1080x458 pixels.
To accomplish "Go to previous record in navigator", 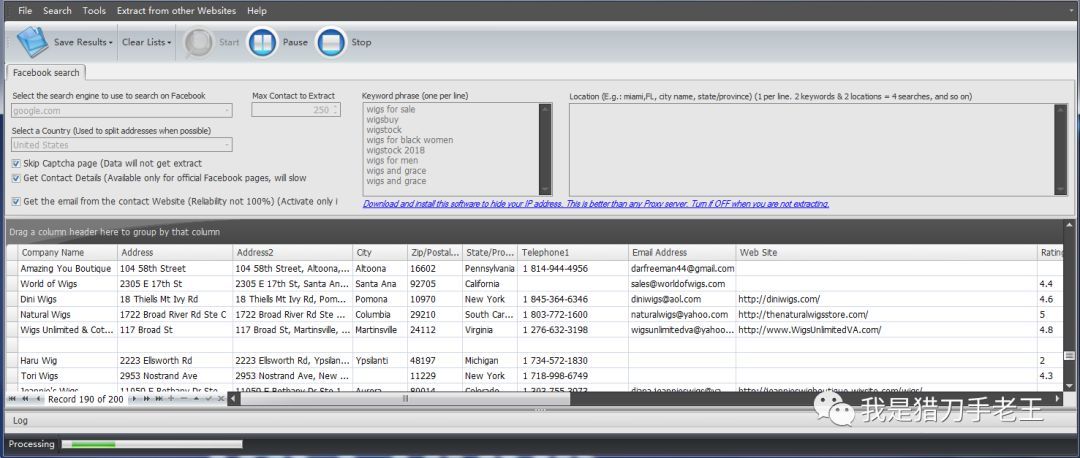I will (x=38, y=399).
